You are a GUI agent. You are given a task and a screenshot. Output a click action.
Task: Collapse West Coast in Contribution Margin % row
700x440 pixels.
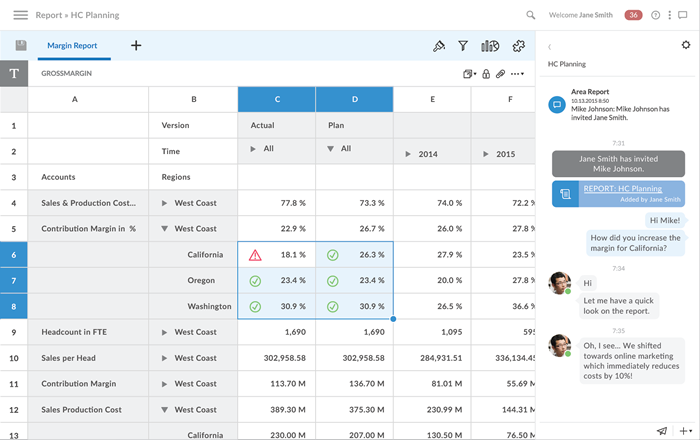165,229
